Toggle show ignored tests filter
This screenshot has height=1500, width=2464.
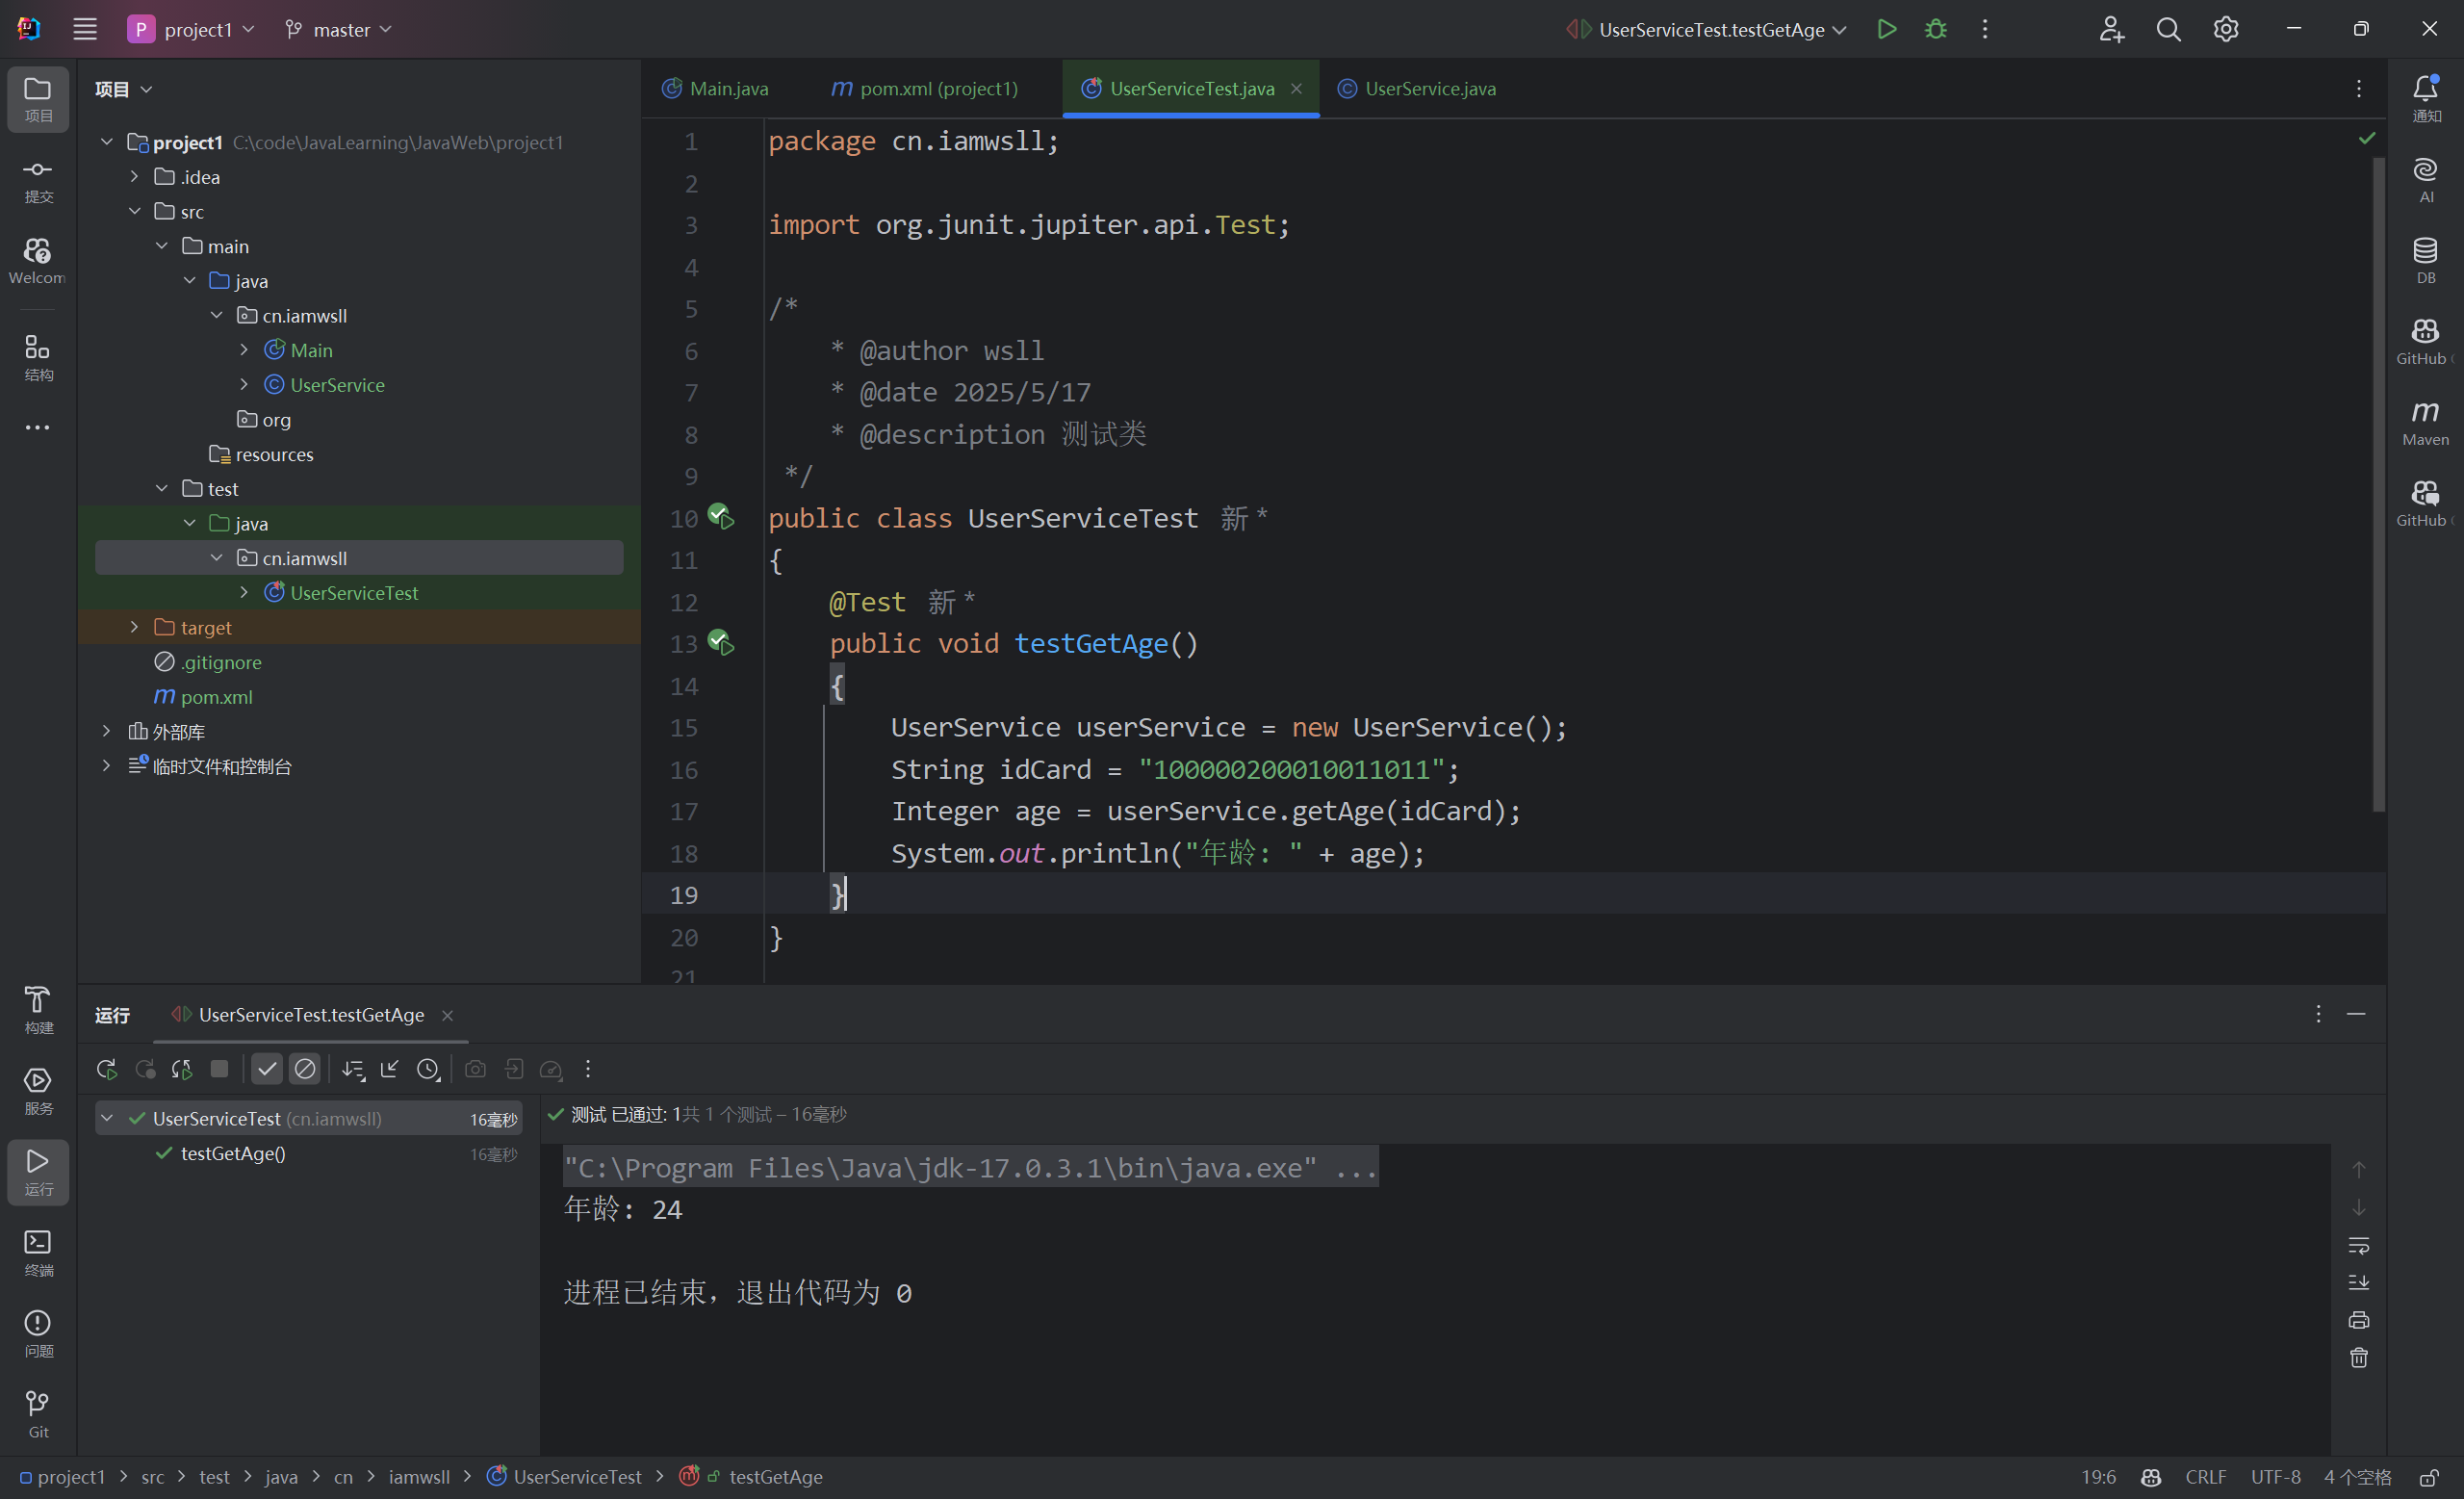click(305, 1069)
